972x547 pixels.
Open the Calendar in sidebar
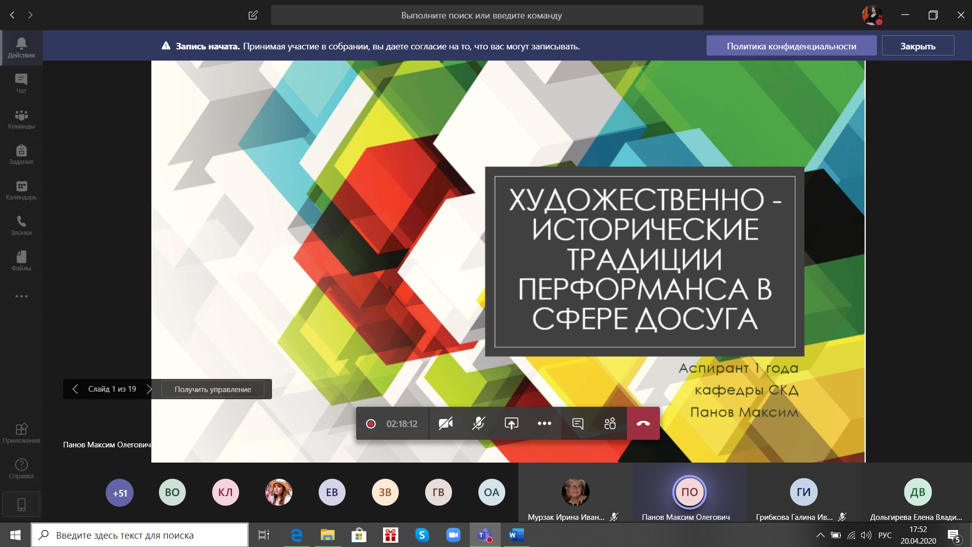pos(21,190)
